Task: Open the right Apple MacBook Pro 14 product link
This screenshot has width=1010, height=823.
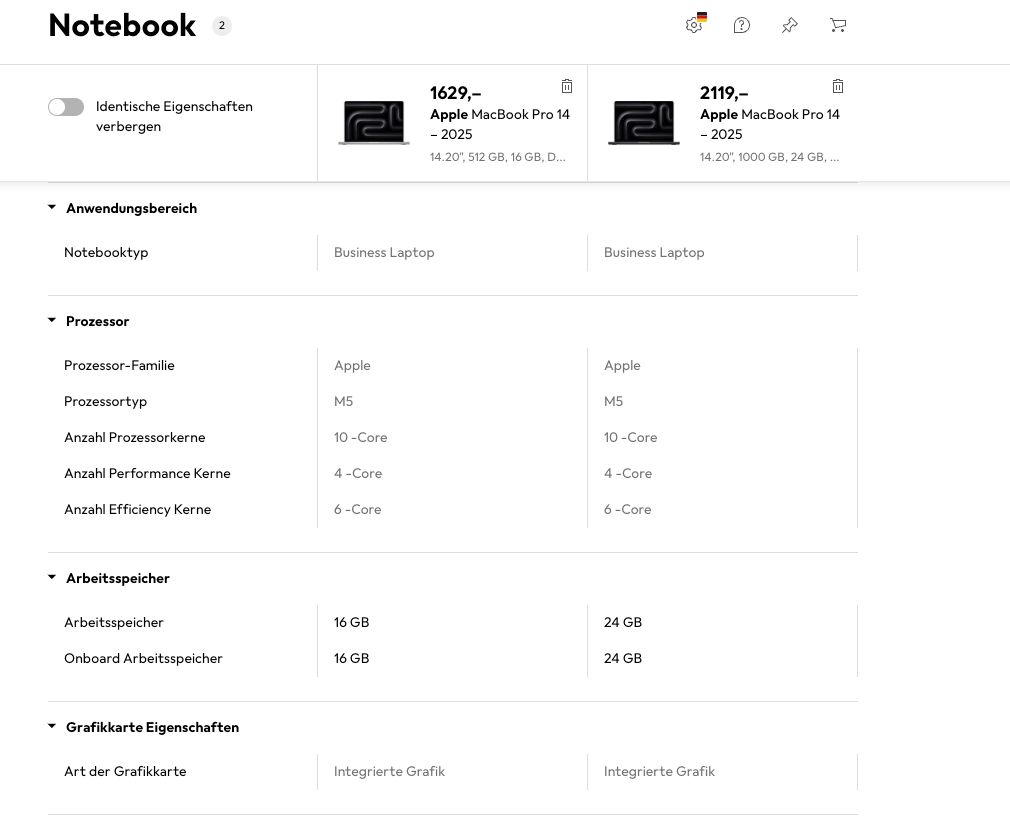Action: pyautogui.click(x=770, y=124)
